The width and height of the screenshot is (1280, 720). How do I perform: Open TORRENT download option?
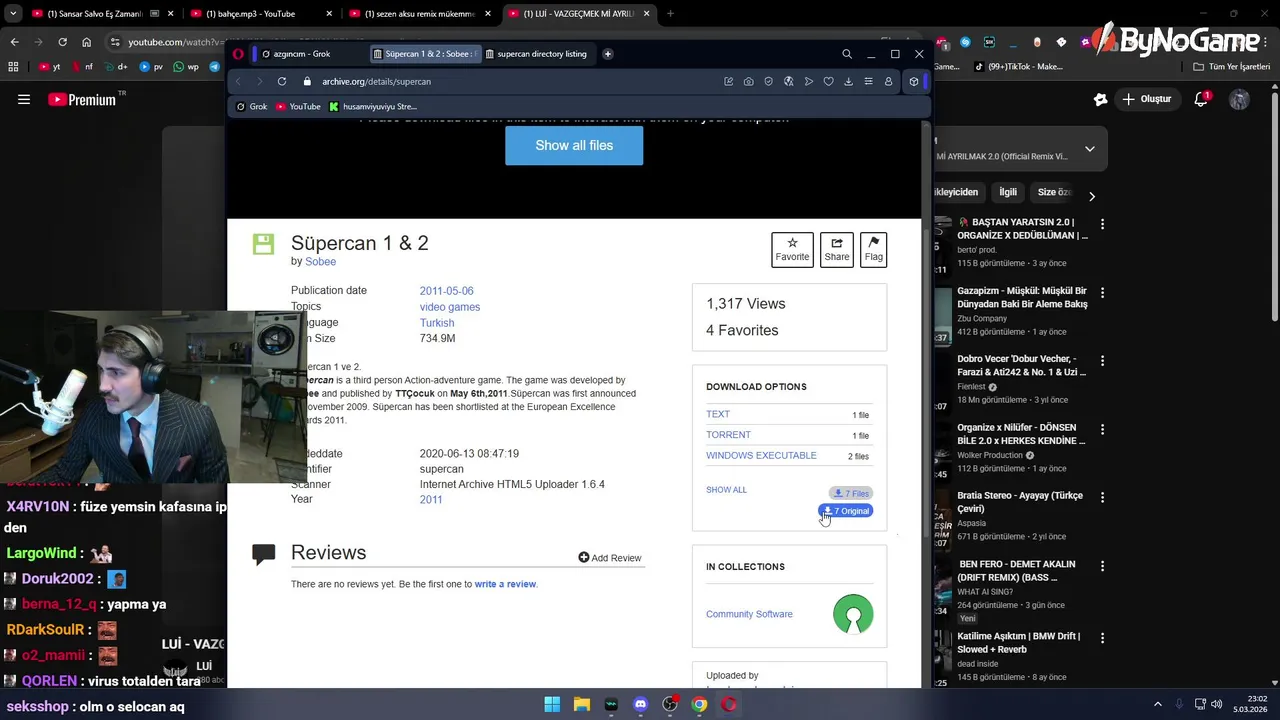pos(728,435)
